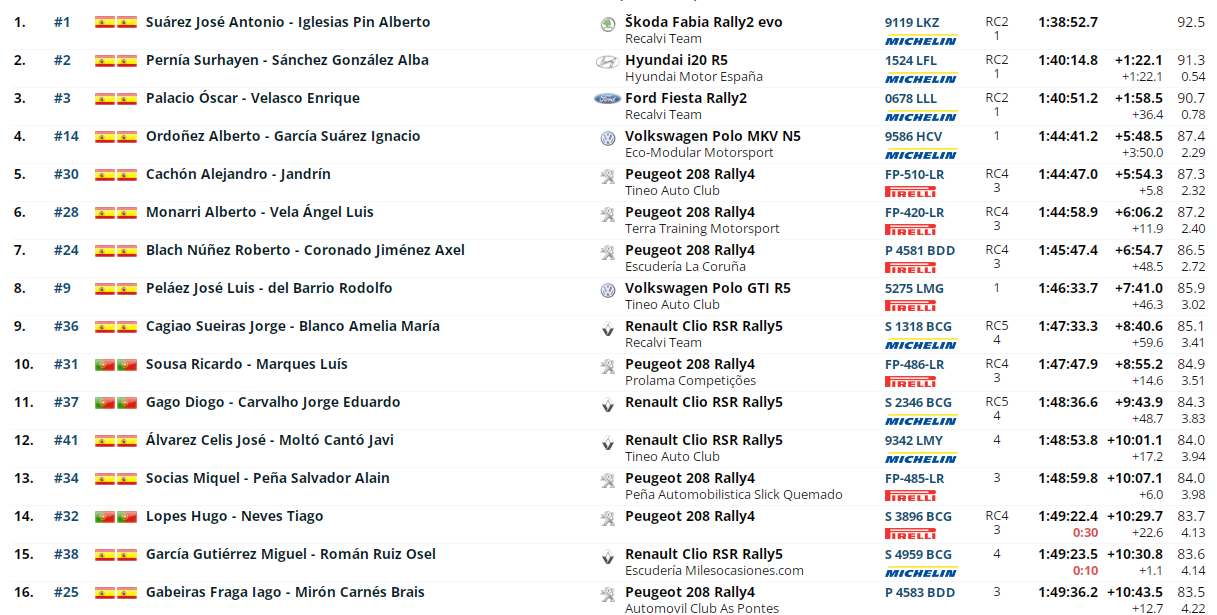Screen dimensions: 1217x615
Task: Open entry number #25 link
Action: pos(66,592)
